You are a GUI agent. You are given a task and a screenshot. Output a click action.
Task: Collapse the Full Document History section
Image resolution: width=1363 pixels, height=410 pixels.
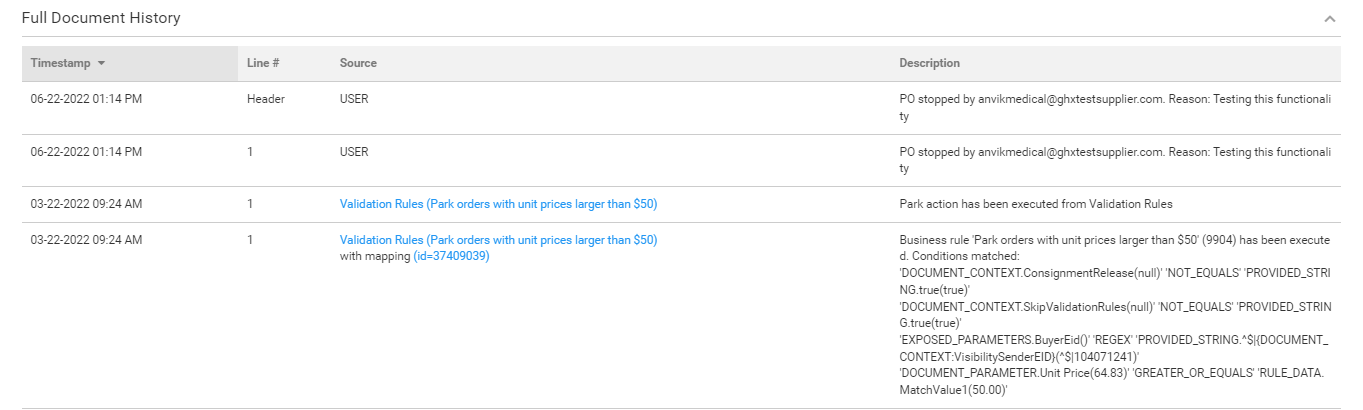tap(1329, 19)
